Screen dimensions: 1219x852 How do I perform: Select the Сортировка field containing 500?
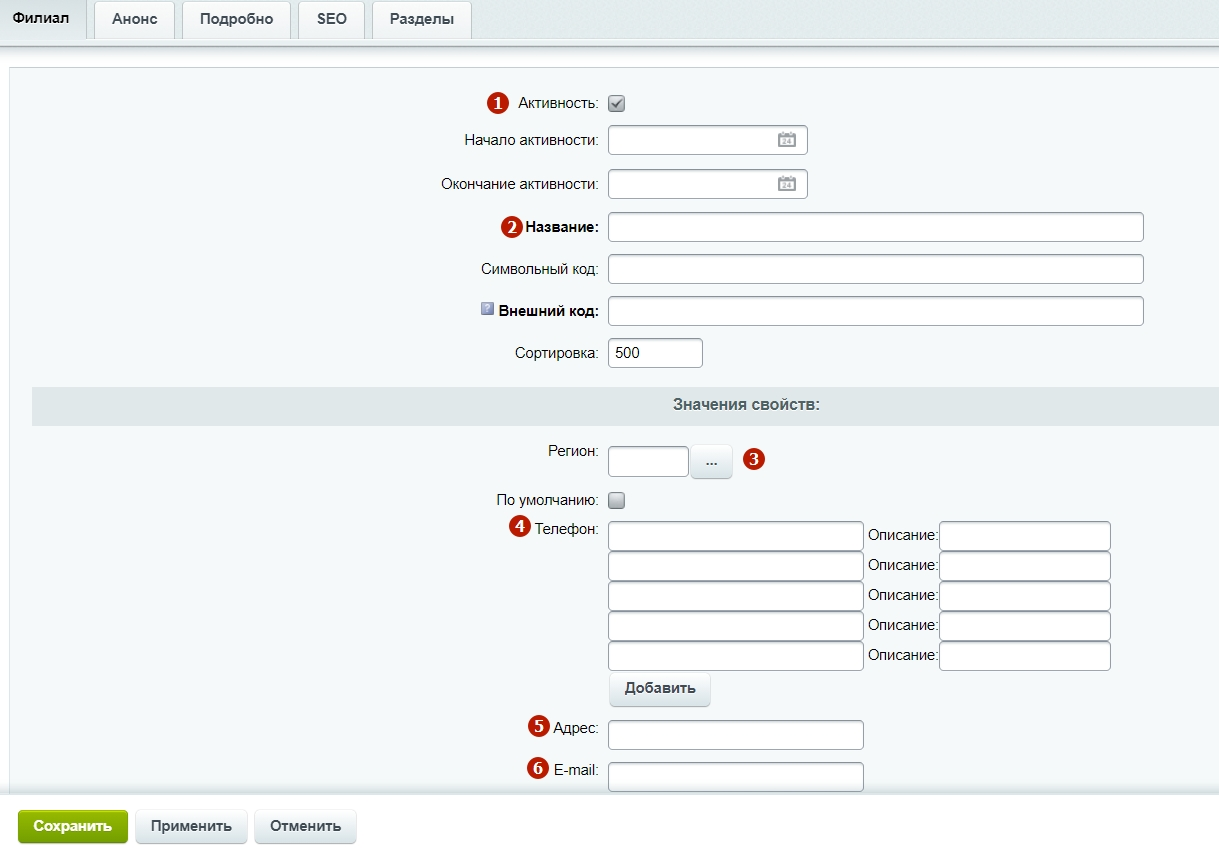[655, 353]
